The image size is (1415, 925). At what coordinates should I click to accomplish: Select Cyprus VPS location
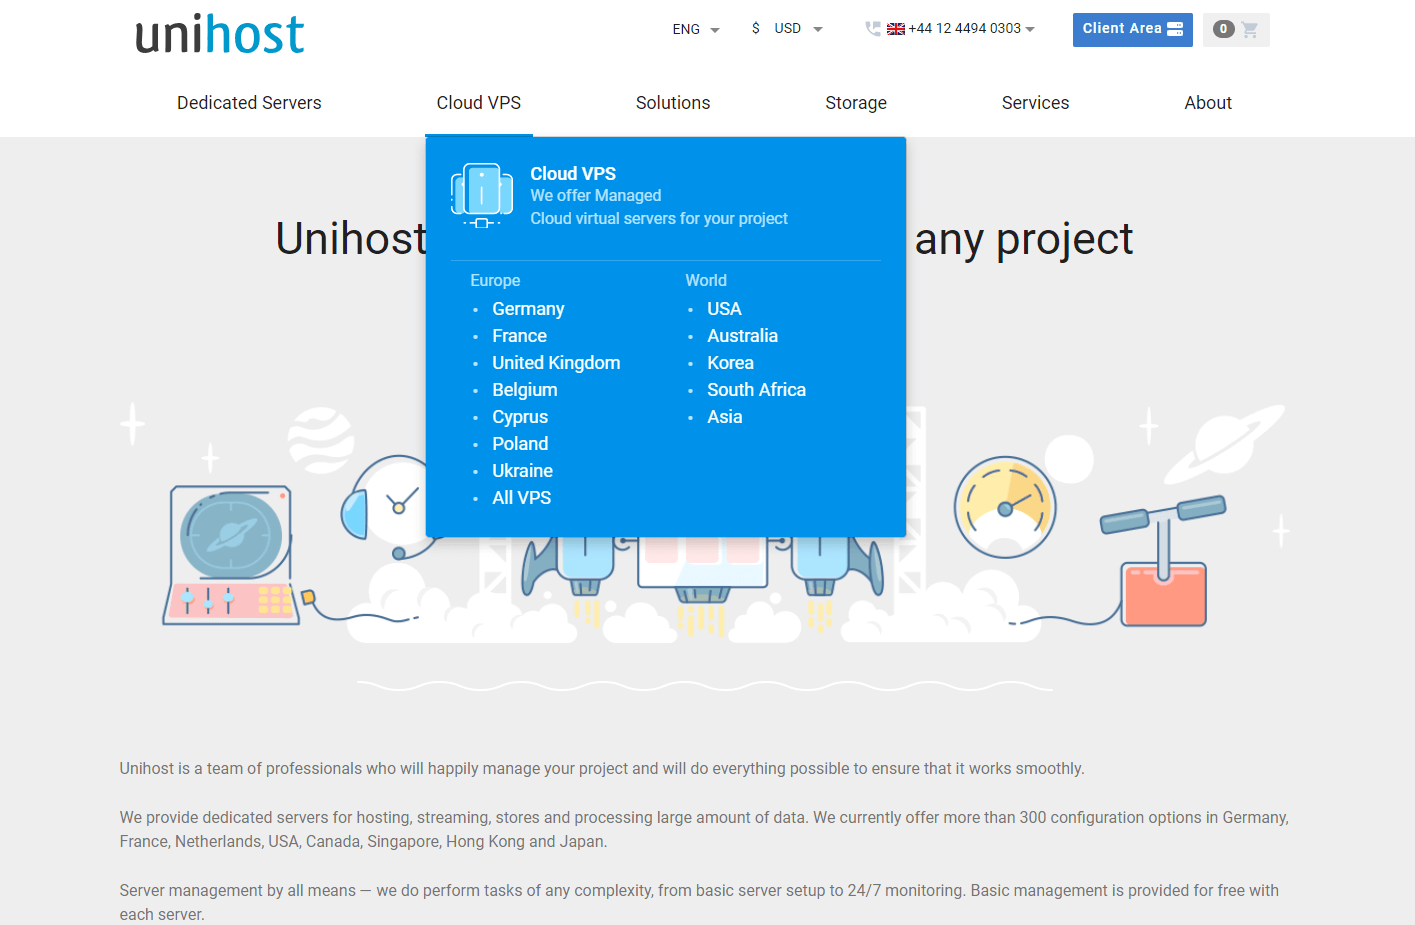point(520,417)
